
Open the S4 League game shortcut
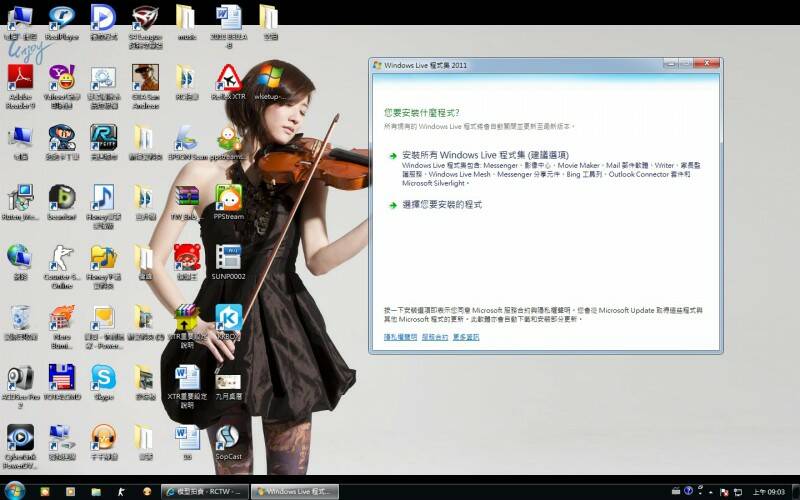click(x=145, y=27)
